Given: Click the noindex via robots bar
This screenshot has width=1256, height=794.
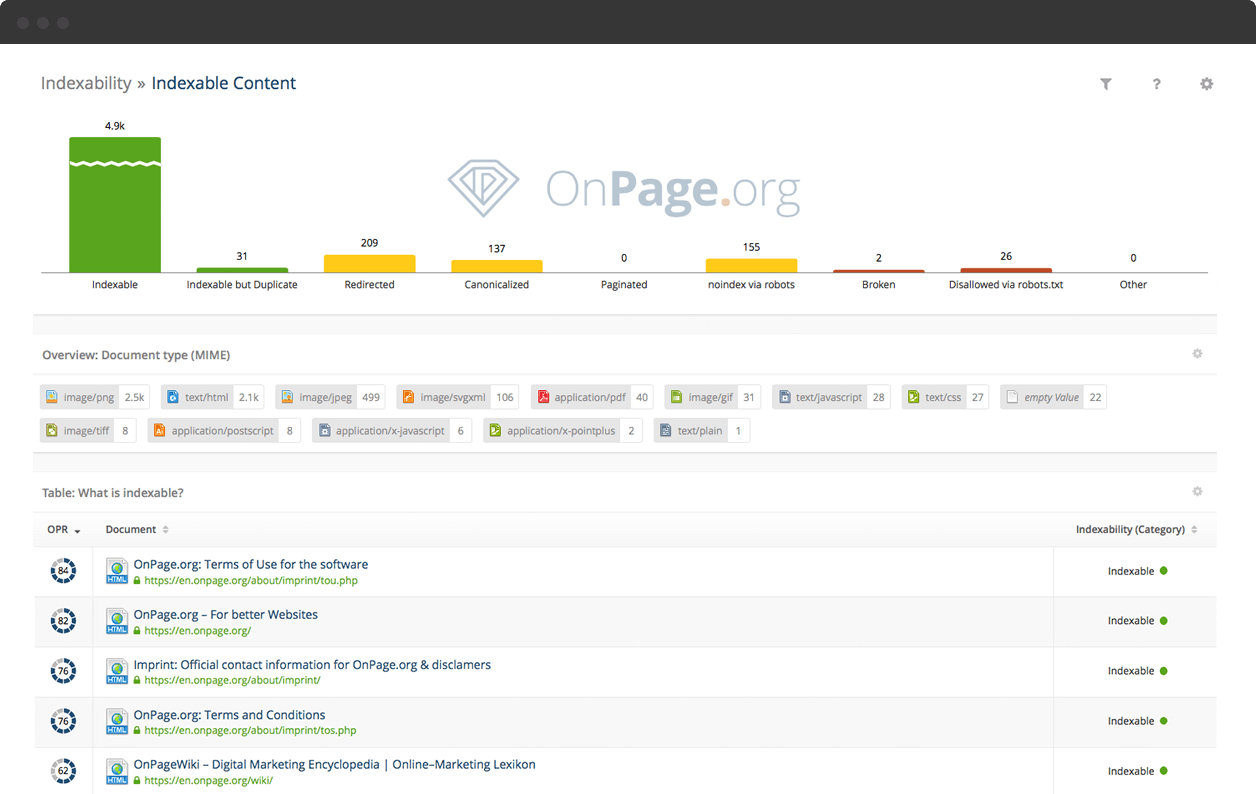Looking at the screenshot, I should pyautogui.click(x=752, y=265).
